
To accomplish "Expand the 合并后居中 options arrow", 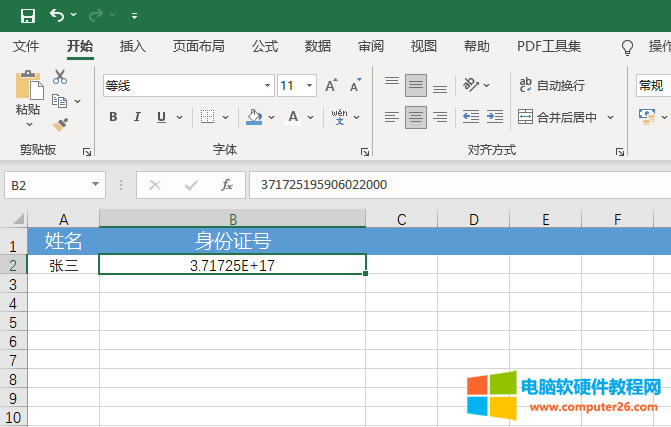I will click(x=611, y=117).
